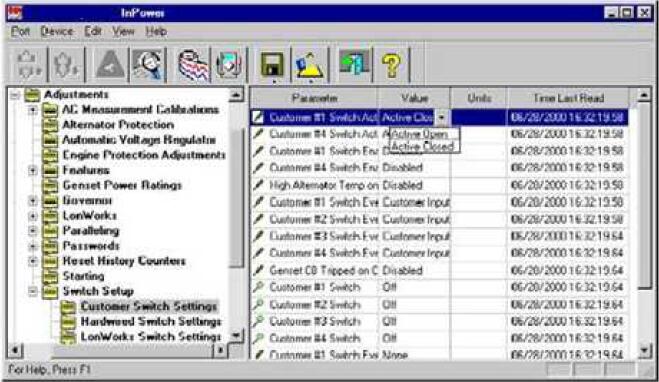659x382 pixels.
Task: Click the yellow bell alarm icon
Action: [310, 65]
